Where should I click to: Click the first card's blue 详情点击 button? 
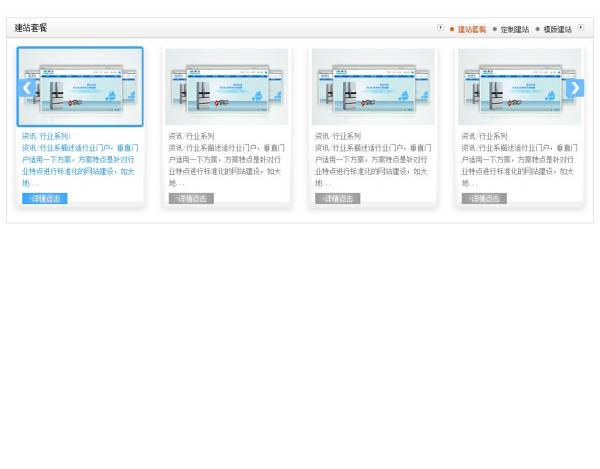44,198
